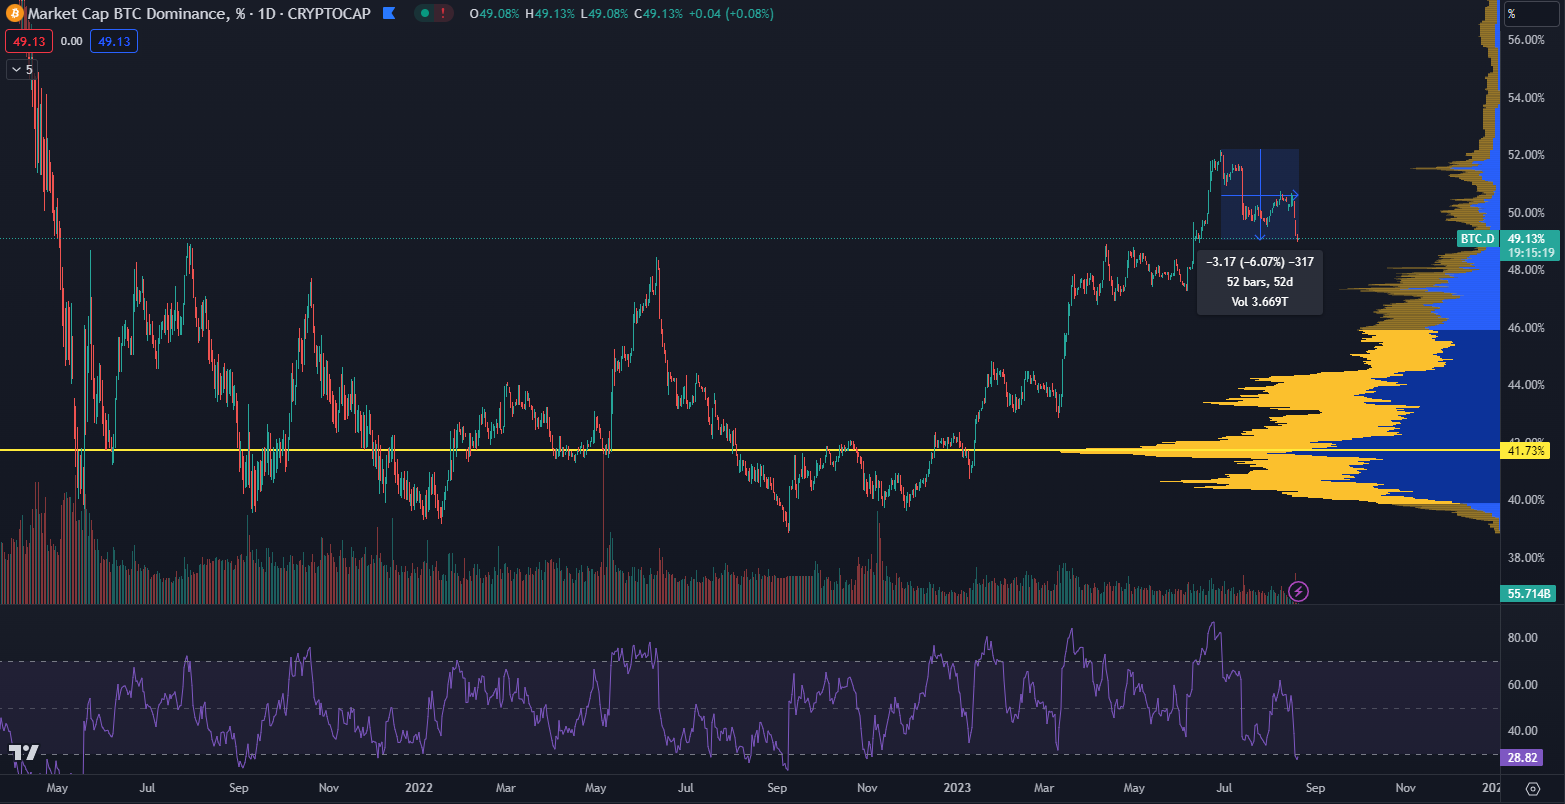The image size is (1565, 804).
Task: Click the blue 49.13 buy price button
Action: coord(113,41)
